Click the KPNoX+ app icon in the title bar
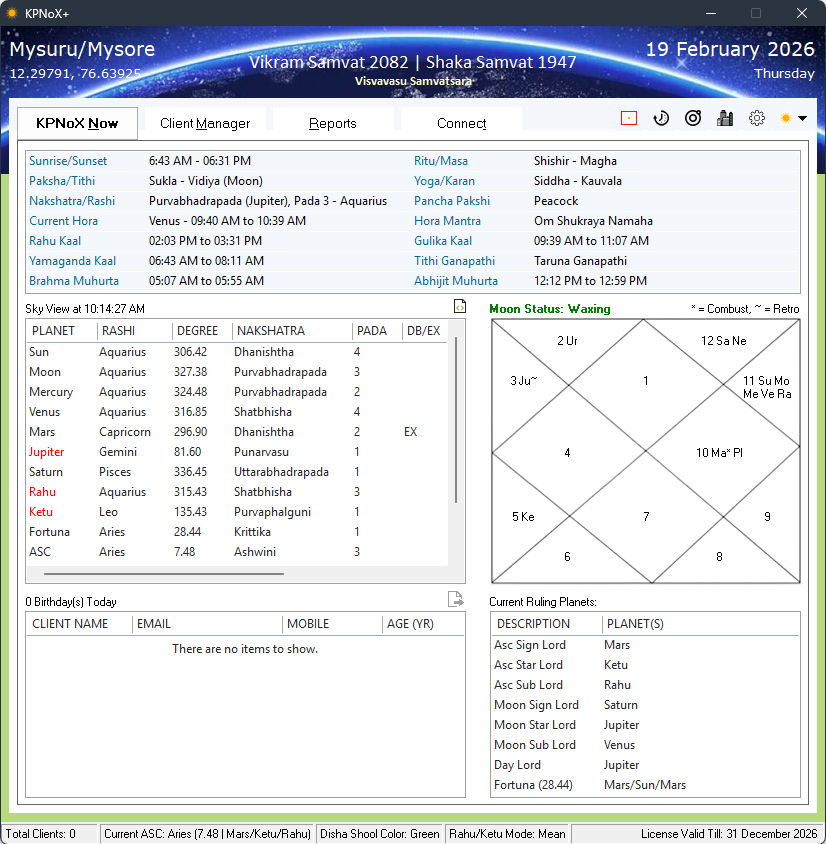 coord(12,13)
